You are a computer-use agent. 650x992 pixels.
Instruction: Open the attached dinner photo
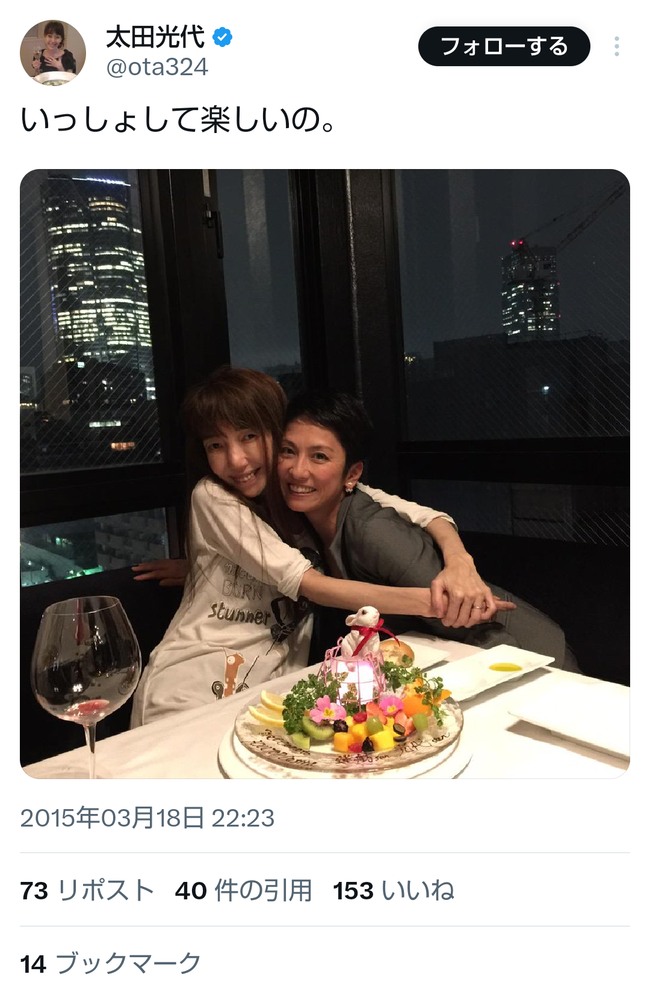pyautogui.click(x=325, y=473)
